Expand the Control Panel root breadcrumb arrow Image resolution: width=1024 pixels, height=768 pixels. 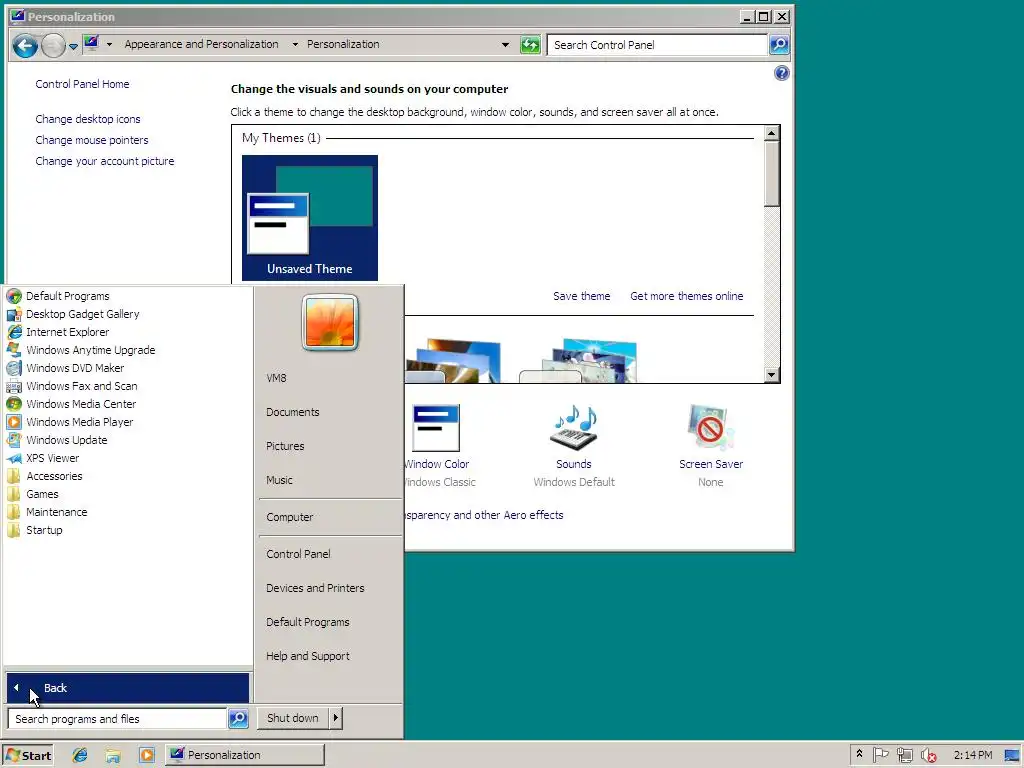(x=109, y=44)
